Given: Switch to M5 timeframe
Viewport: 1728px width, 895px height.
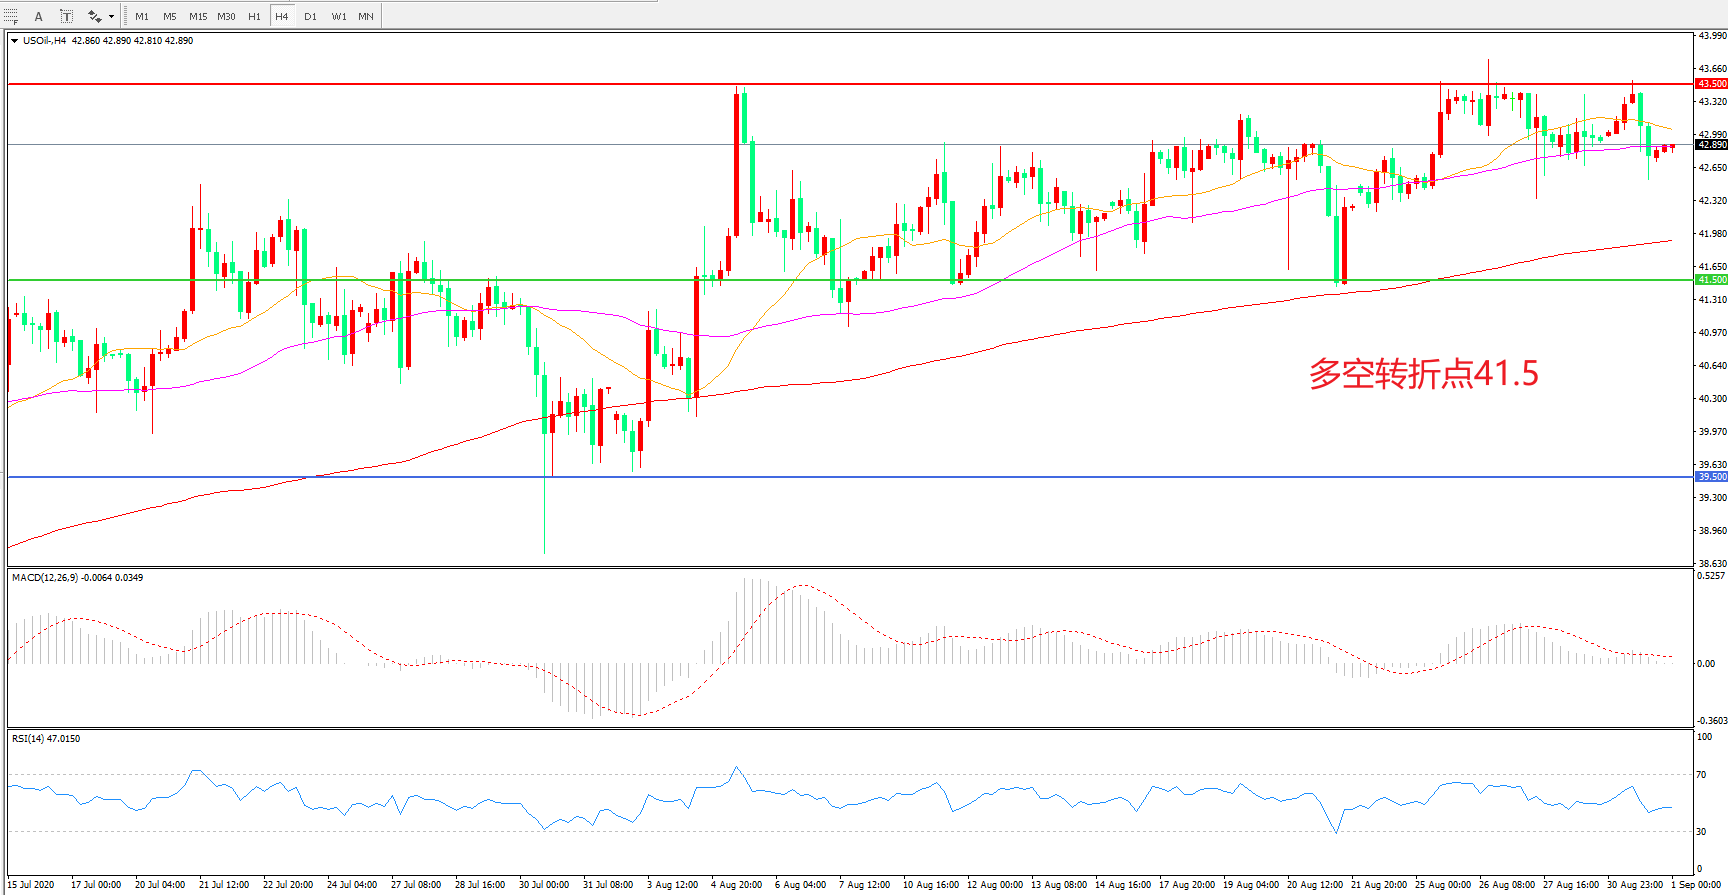Looking at the screenshot, I should (x=170, y=16).
